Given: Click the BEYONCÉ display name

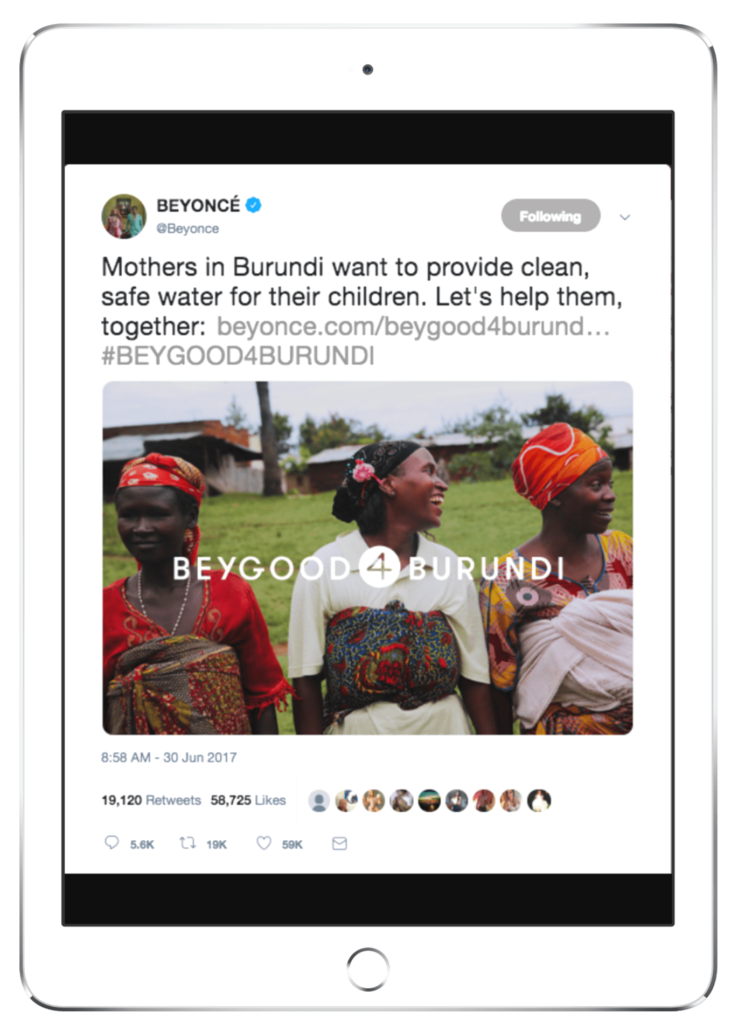Looking at the screenshot, I should tap(198, 206).
